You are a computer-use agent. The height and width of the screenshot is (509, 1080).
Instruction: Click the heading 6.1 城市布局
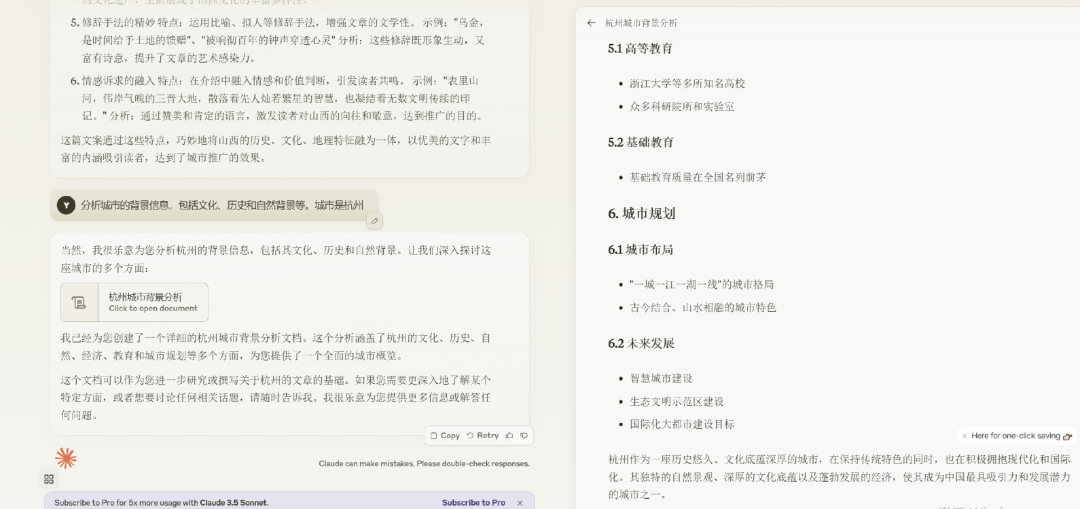tap(640, 249)
